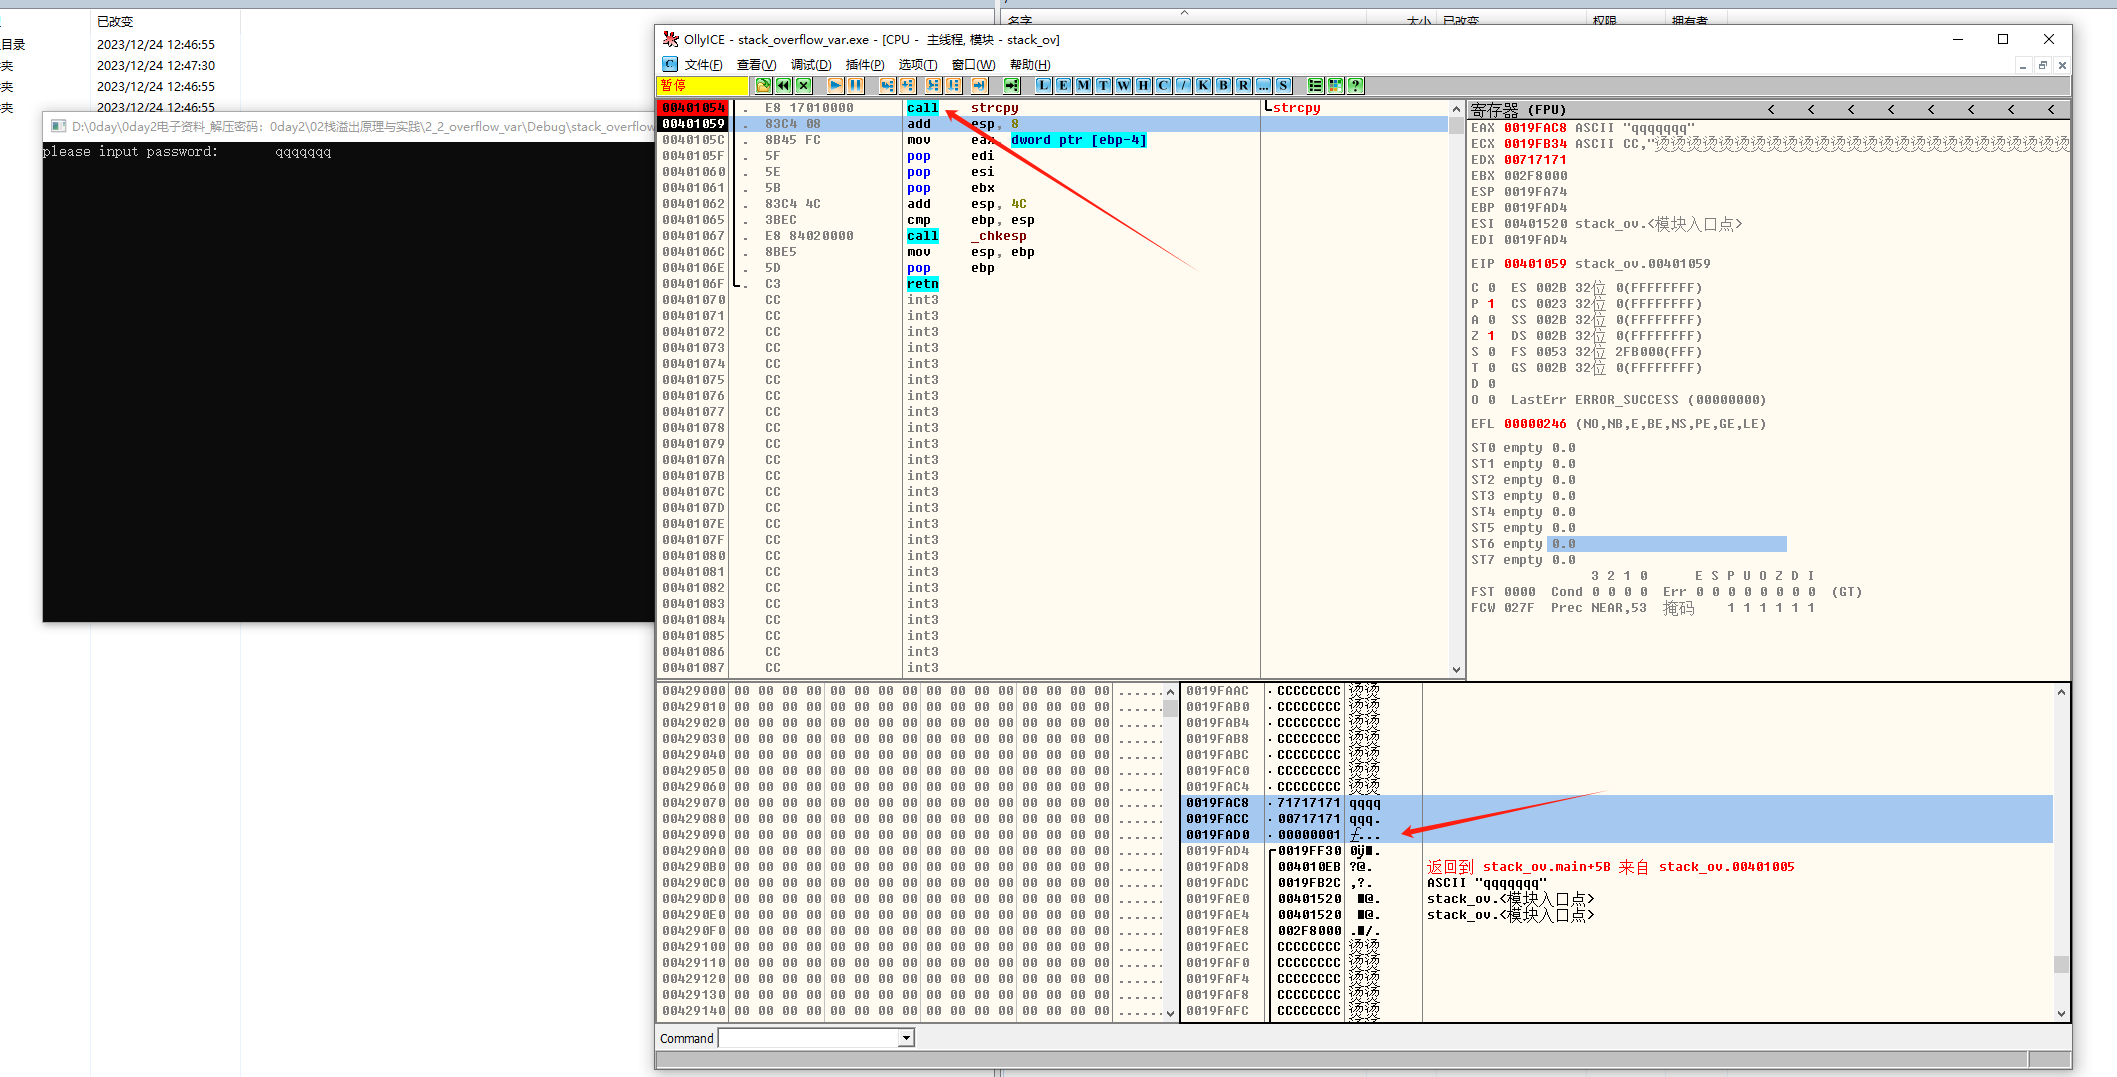Screen dimensions: 2117x1077
Task: Open the 插件(P) menu
Action: [864, 64]
